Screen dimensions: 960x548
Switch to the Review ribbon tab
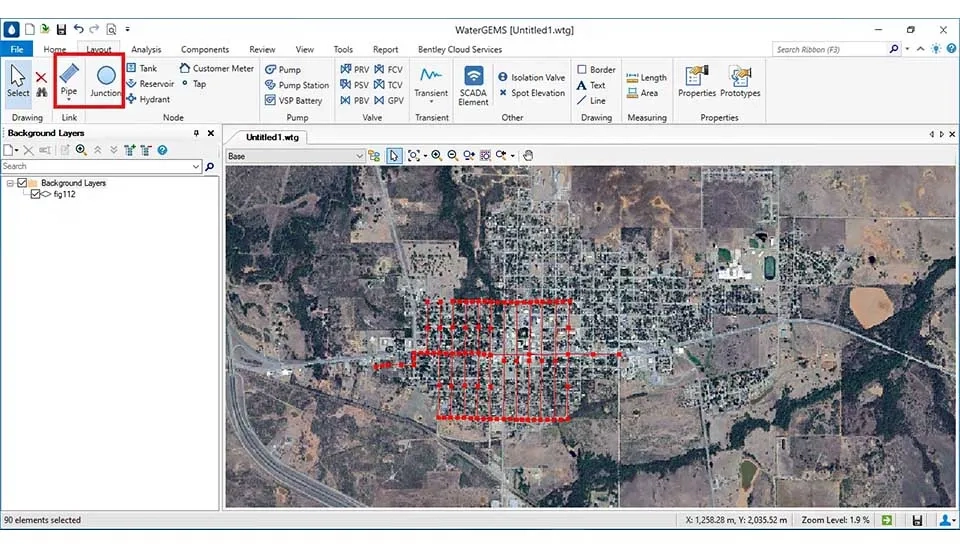pyautogui.click(x=262, y=49)
